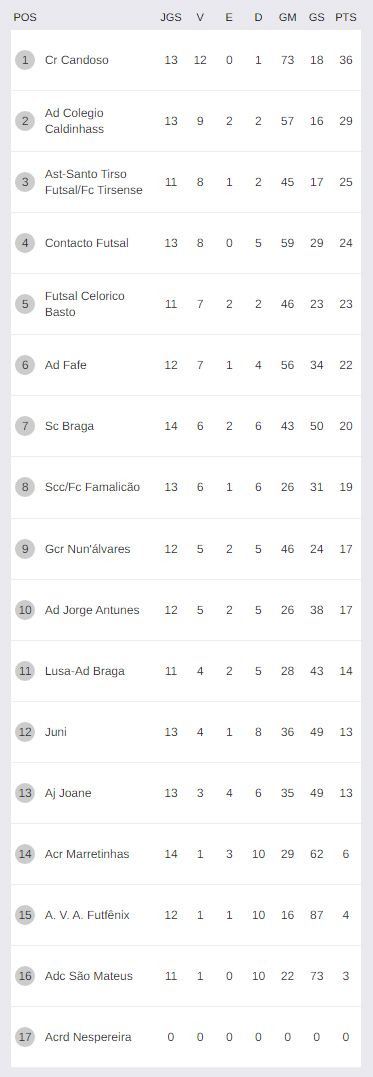Click the position 17 circle badge
Screen dimensions: 373x1077
click(x=25, y=1037)
